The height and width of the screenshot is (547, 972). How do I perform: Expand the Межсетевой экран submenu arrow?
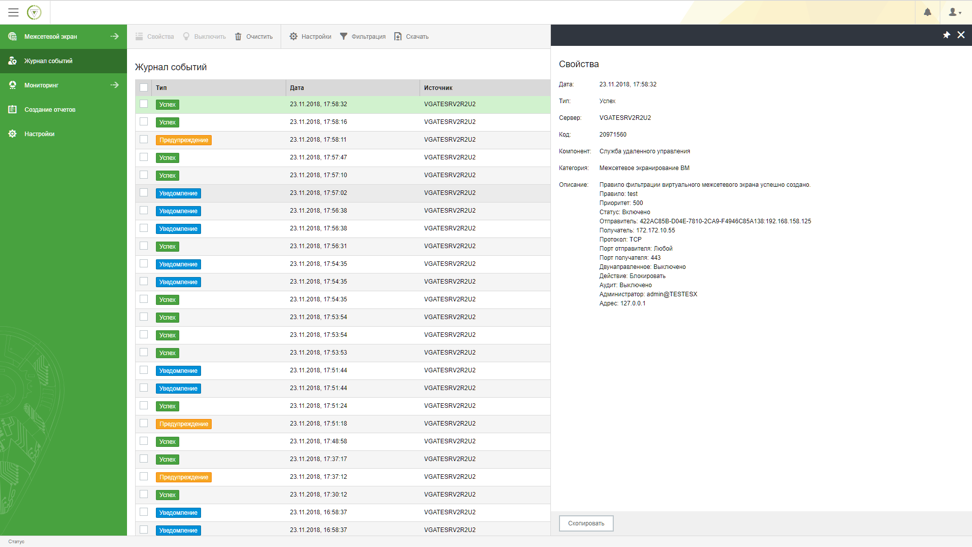114,37
